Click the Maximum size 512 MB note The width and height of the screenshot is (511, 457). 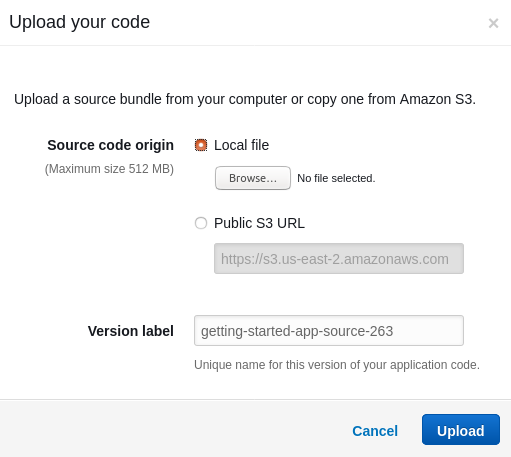pyautogui.click(x=109, y=169)
